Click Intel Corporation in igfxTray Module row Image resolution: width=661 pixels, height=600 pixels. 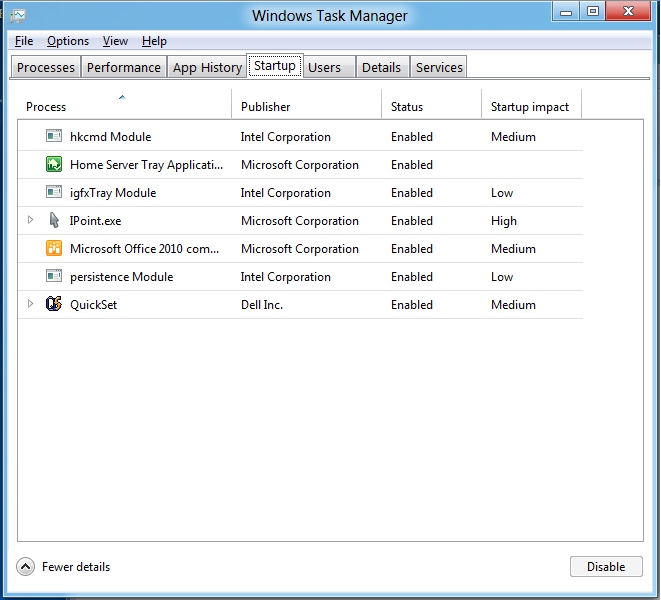pos(285,193)
